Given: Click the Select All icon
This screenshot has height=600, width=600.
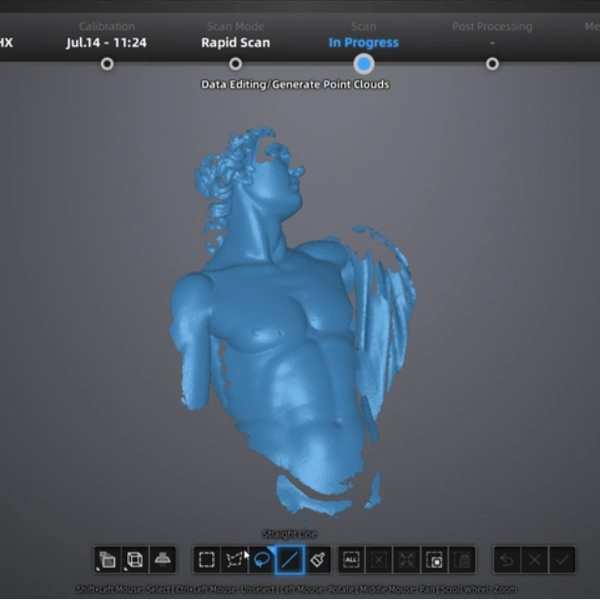Looking at the screenshot, I should tap(351, 560).
